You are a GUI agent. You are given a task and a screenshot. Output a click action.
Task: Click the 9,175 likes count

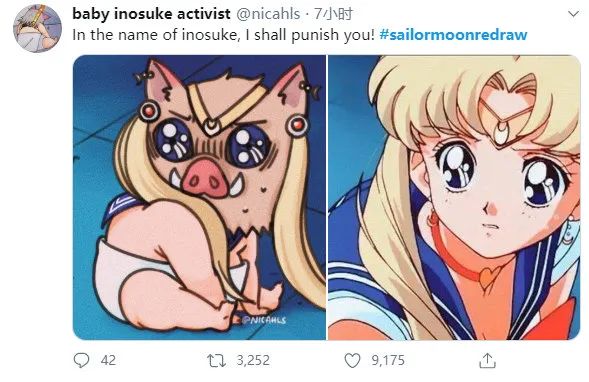[x=388, y=361]
